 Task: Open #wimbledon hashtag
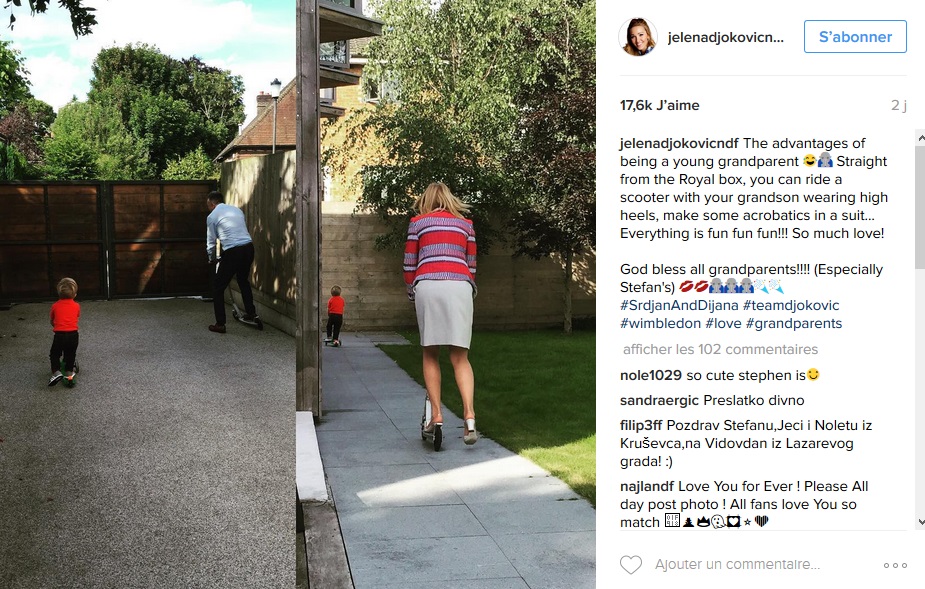pos(660,323)
